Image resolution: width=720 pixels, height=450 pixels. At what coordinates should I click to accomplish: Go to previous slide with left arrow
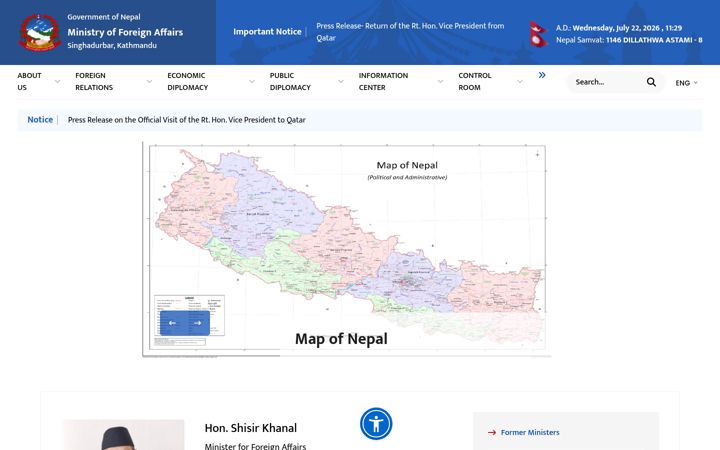pyautogui.click(x=172, y=323)
